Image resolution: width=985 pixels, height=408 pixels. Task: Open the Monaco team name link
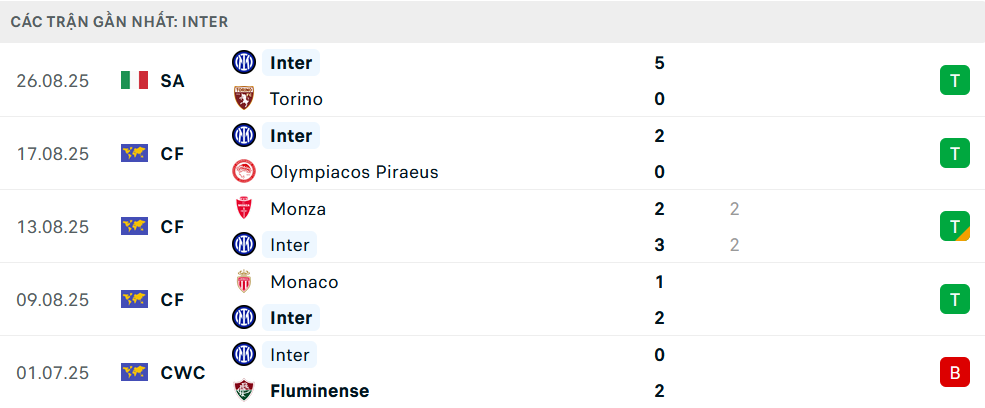304,282
